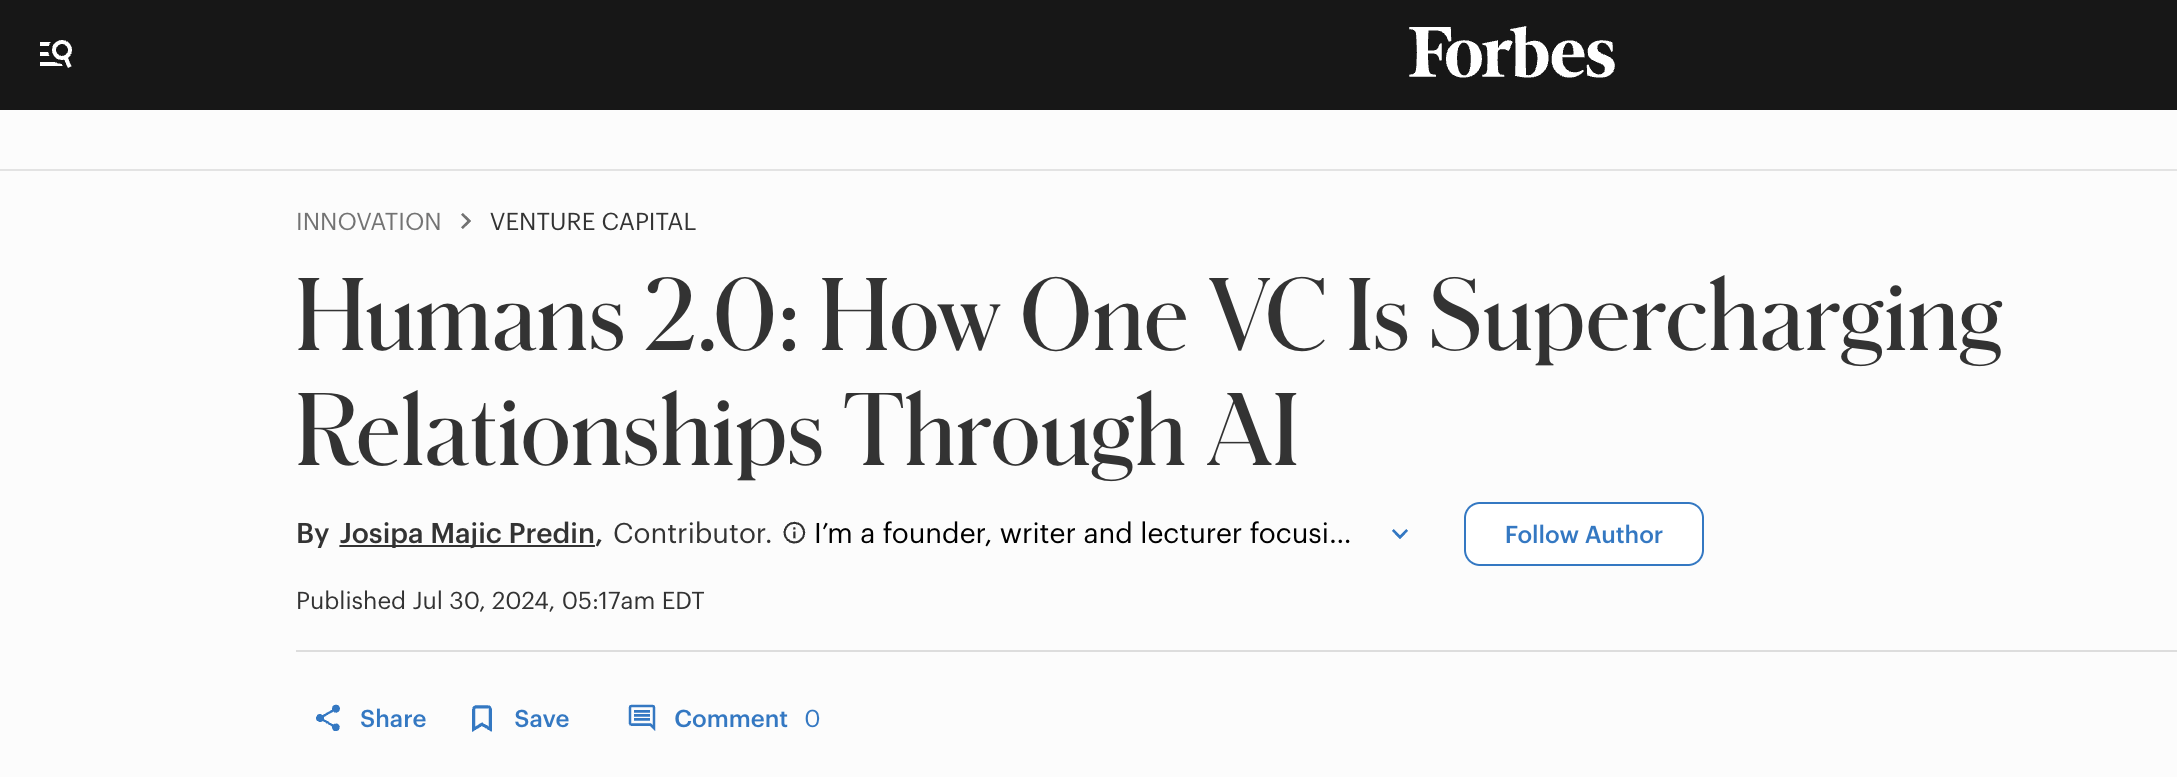
Task: Click the Comment text label
Action: coord(730,719)
